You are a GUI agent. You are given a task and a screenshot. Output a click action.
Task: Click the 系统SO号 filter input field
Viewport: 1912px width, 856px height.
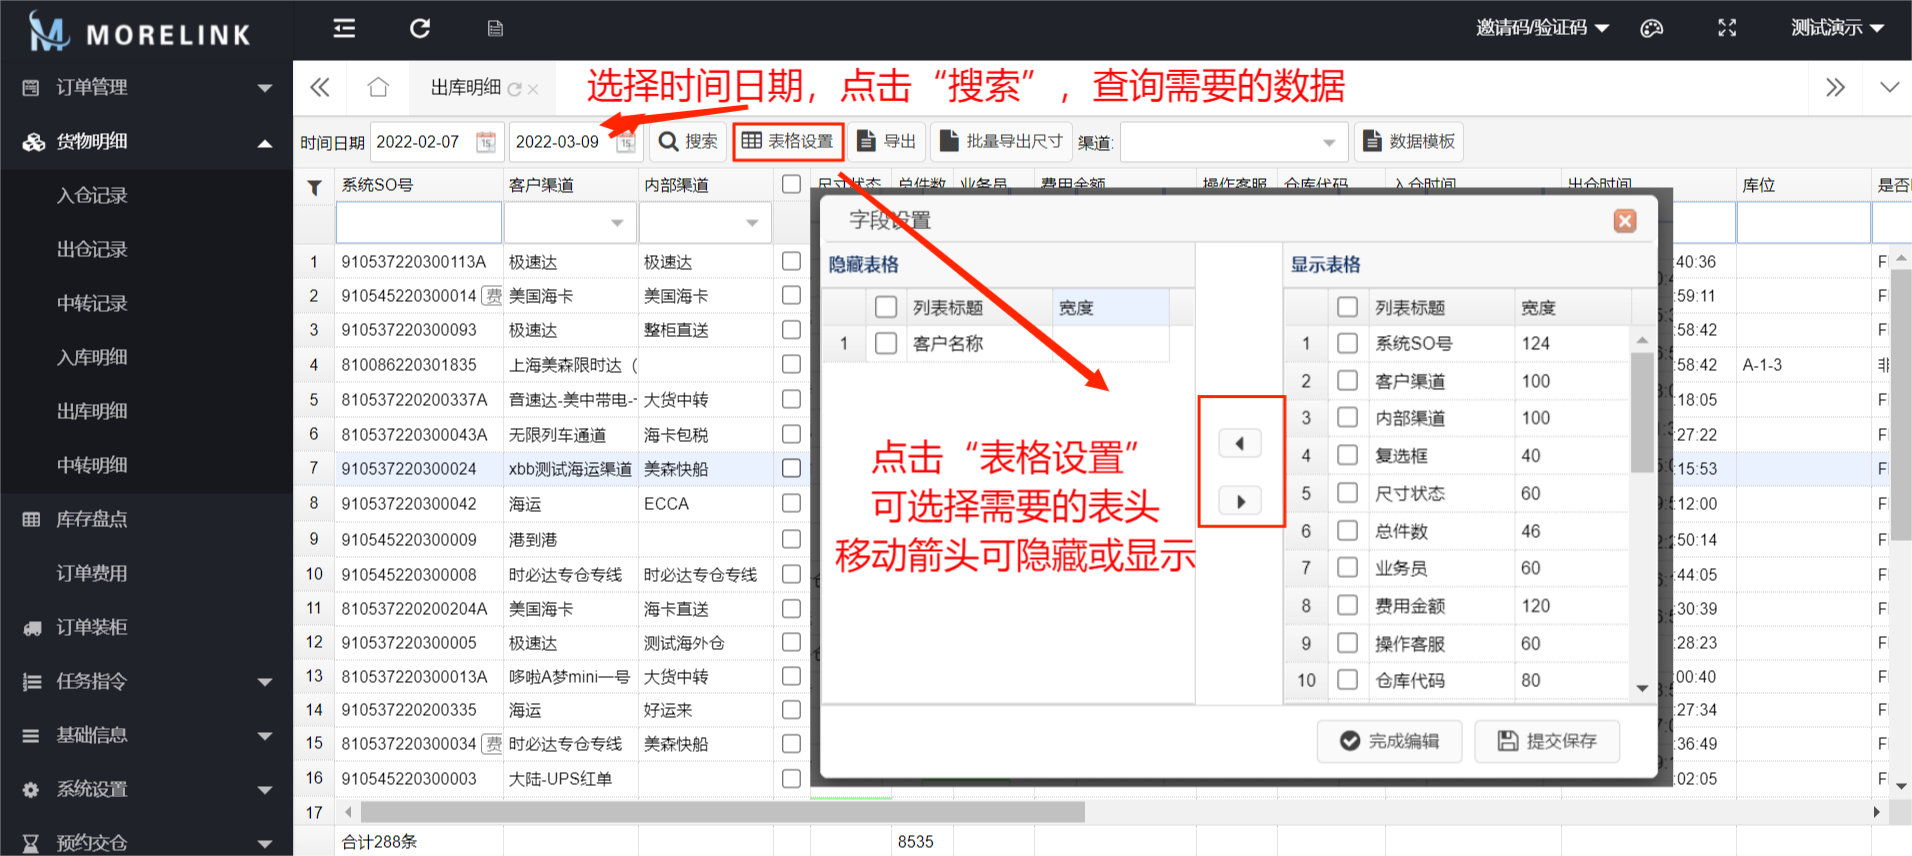coord(419,223)
